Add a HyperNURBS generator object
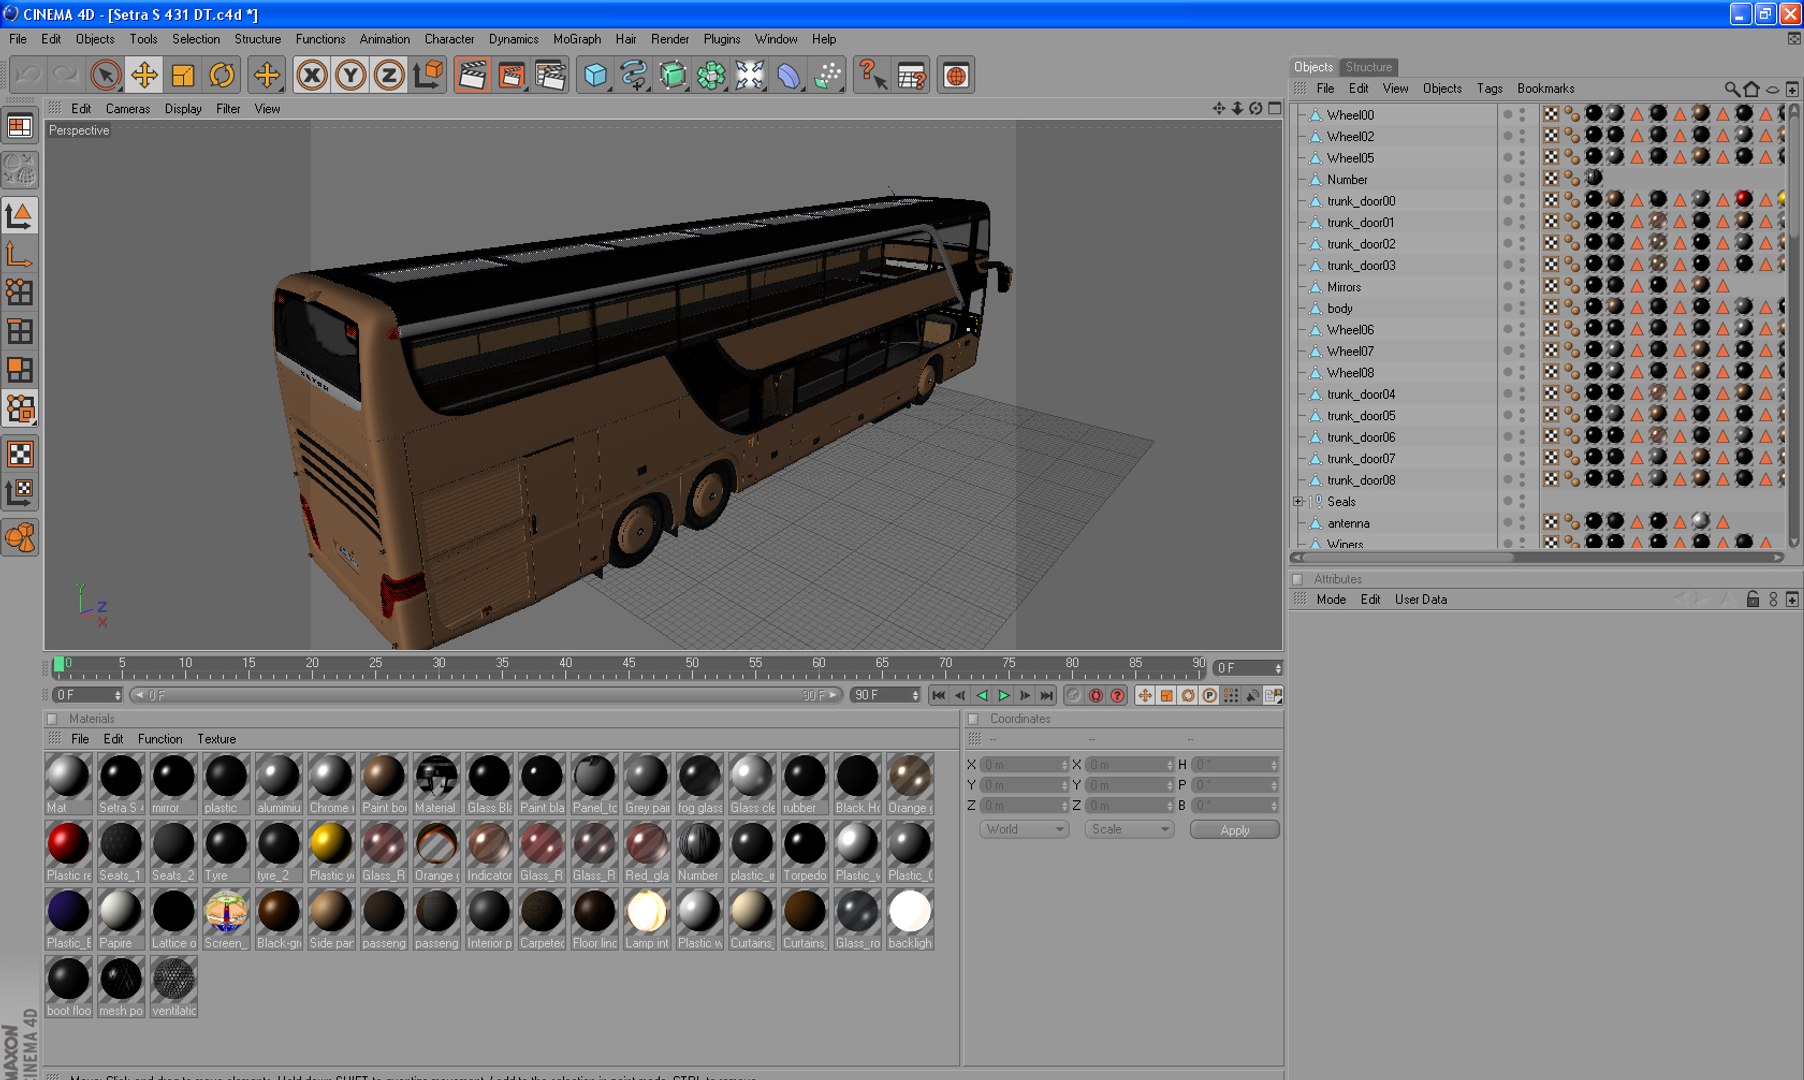This screenshot has height=1080, width=1804. click(673, 75)
